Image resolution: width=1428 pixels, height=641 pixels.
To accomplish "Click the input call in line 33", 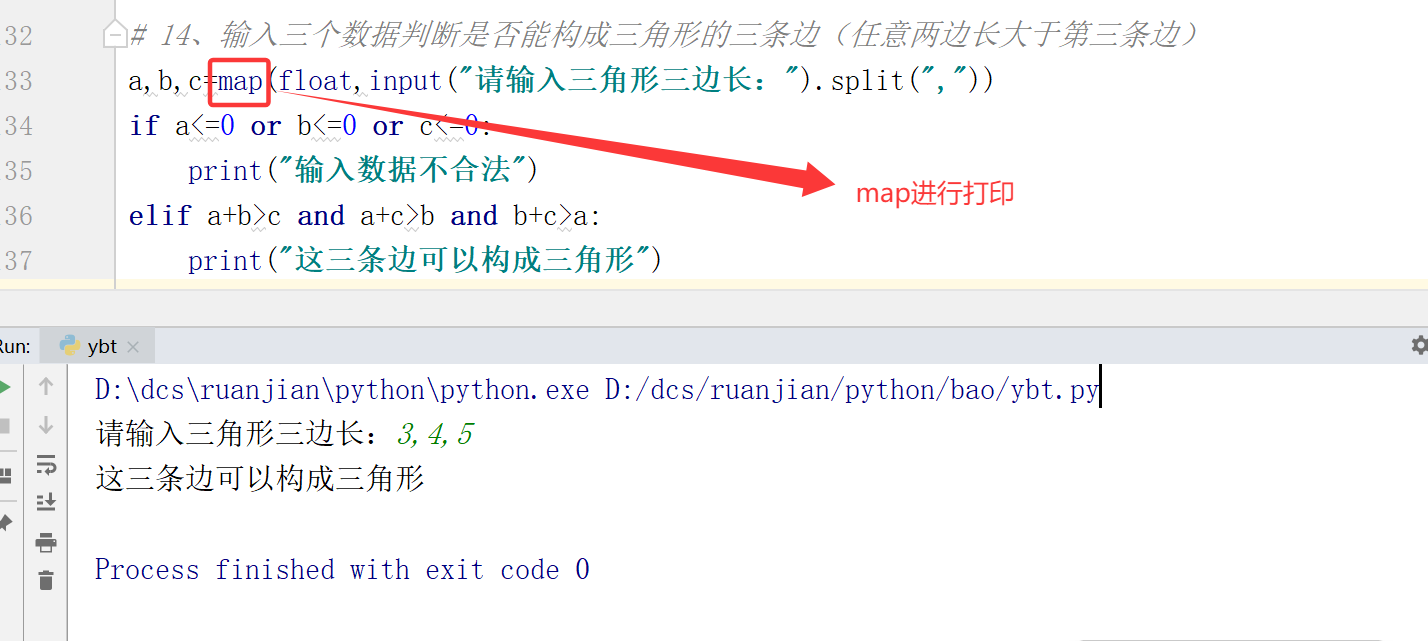I will 406,81.
